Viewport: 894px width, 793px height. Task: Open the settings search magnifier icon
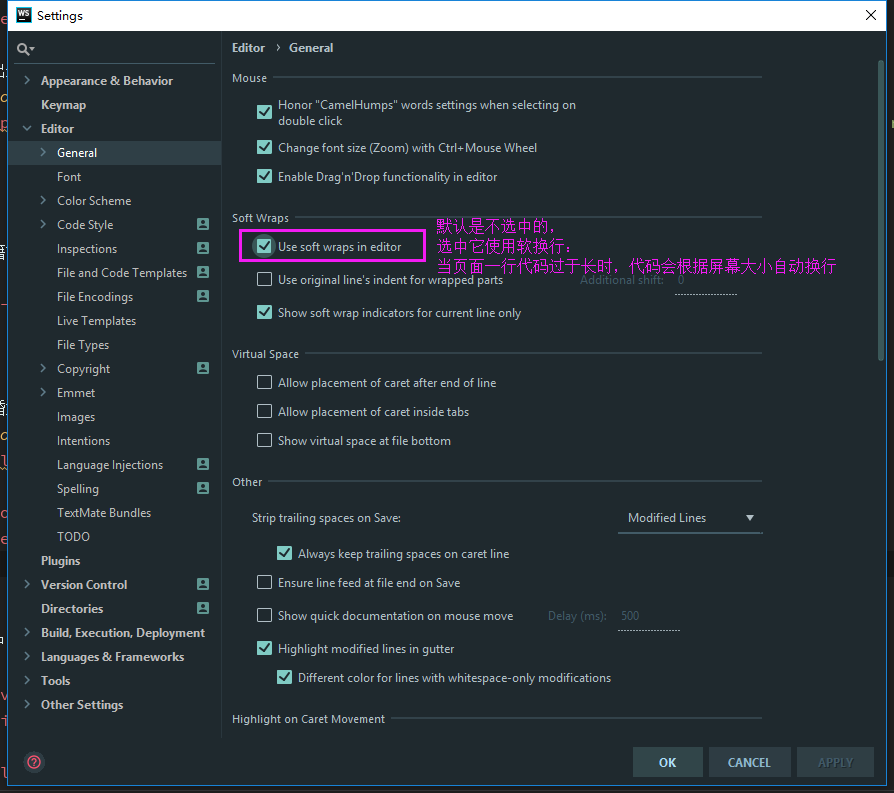[23, 48]
